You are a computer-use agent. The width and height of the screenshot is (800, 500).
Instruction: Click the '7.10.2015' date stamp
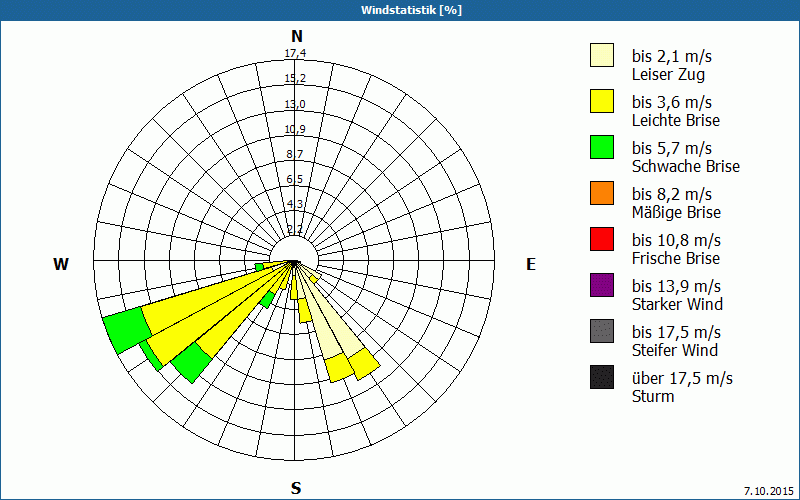tap(769, 491)
